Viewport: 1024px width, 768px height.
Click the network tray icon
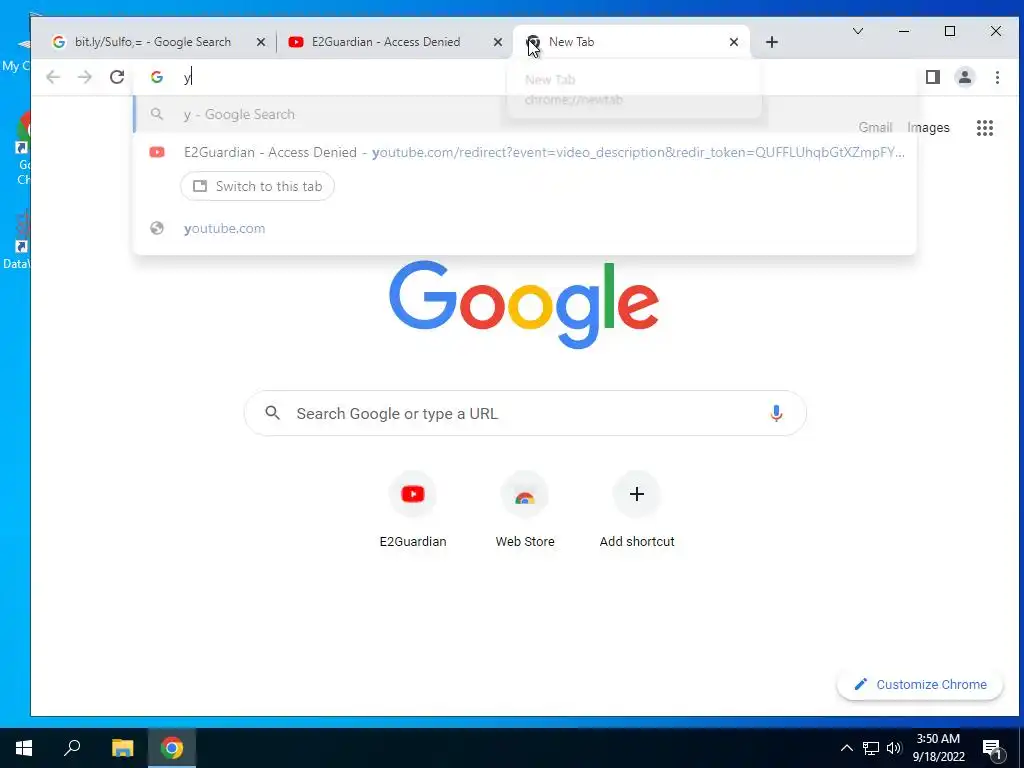click(871, 748)
